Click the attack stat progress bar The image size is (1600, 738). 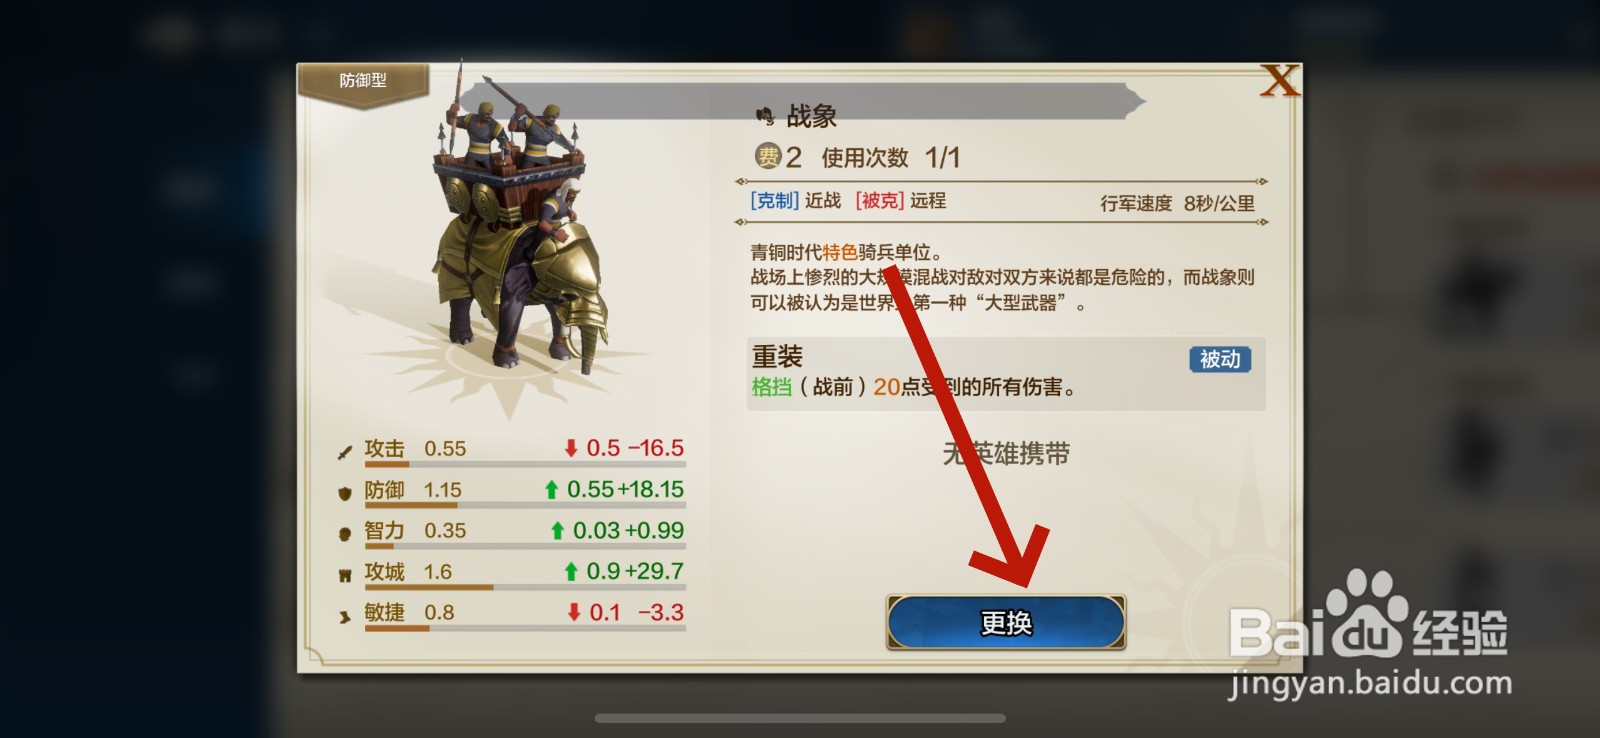tap(525, 464)
